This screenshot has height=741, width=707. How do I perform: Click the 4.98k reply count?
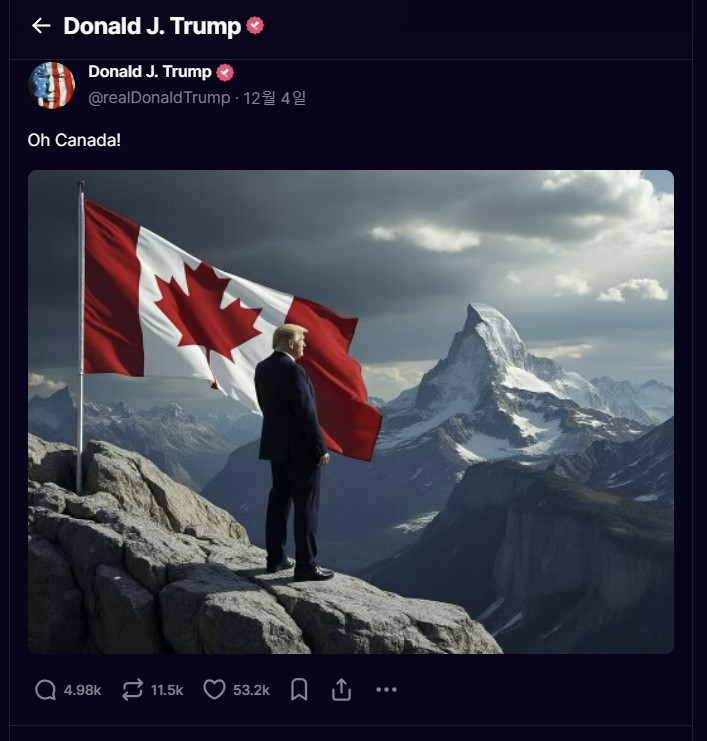[82, 690]
